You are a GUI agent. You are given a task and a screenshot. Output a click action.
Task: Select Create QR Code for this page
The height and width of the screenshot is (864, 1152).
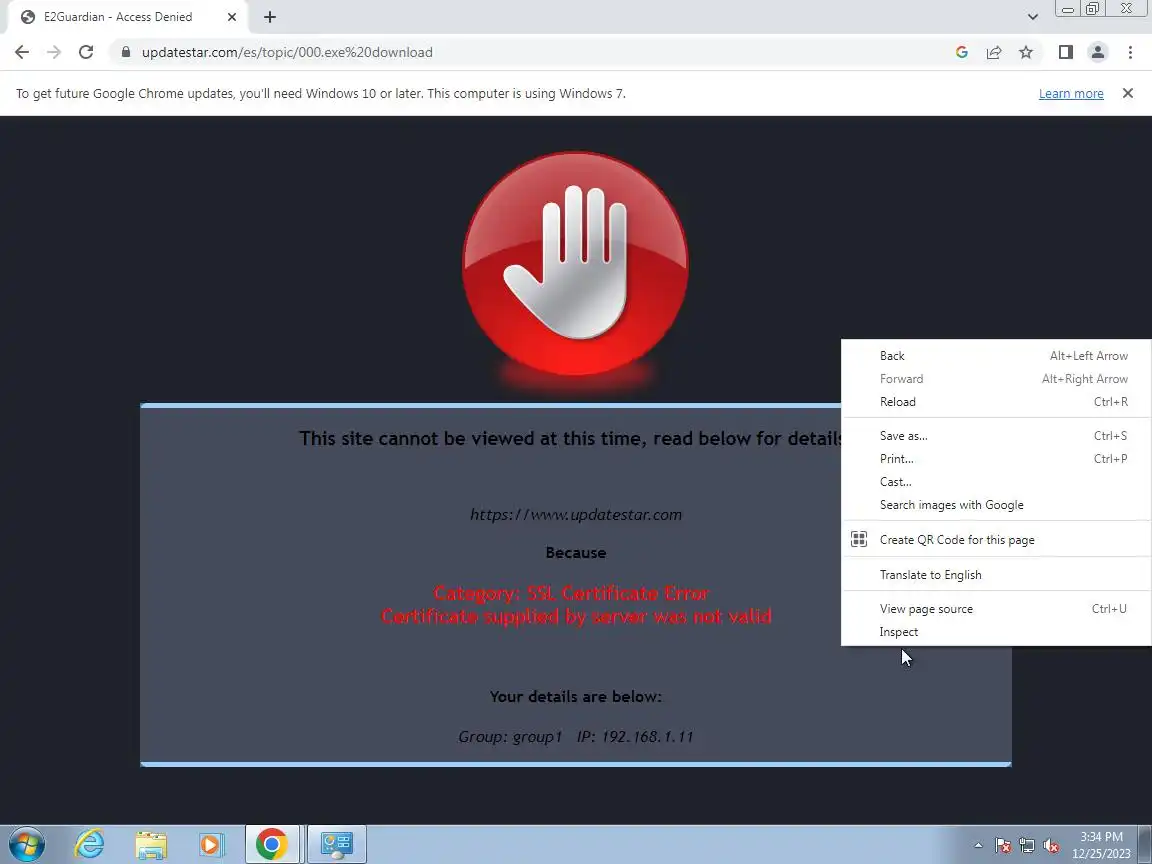[x=996, y=540]
